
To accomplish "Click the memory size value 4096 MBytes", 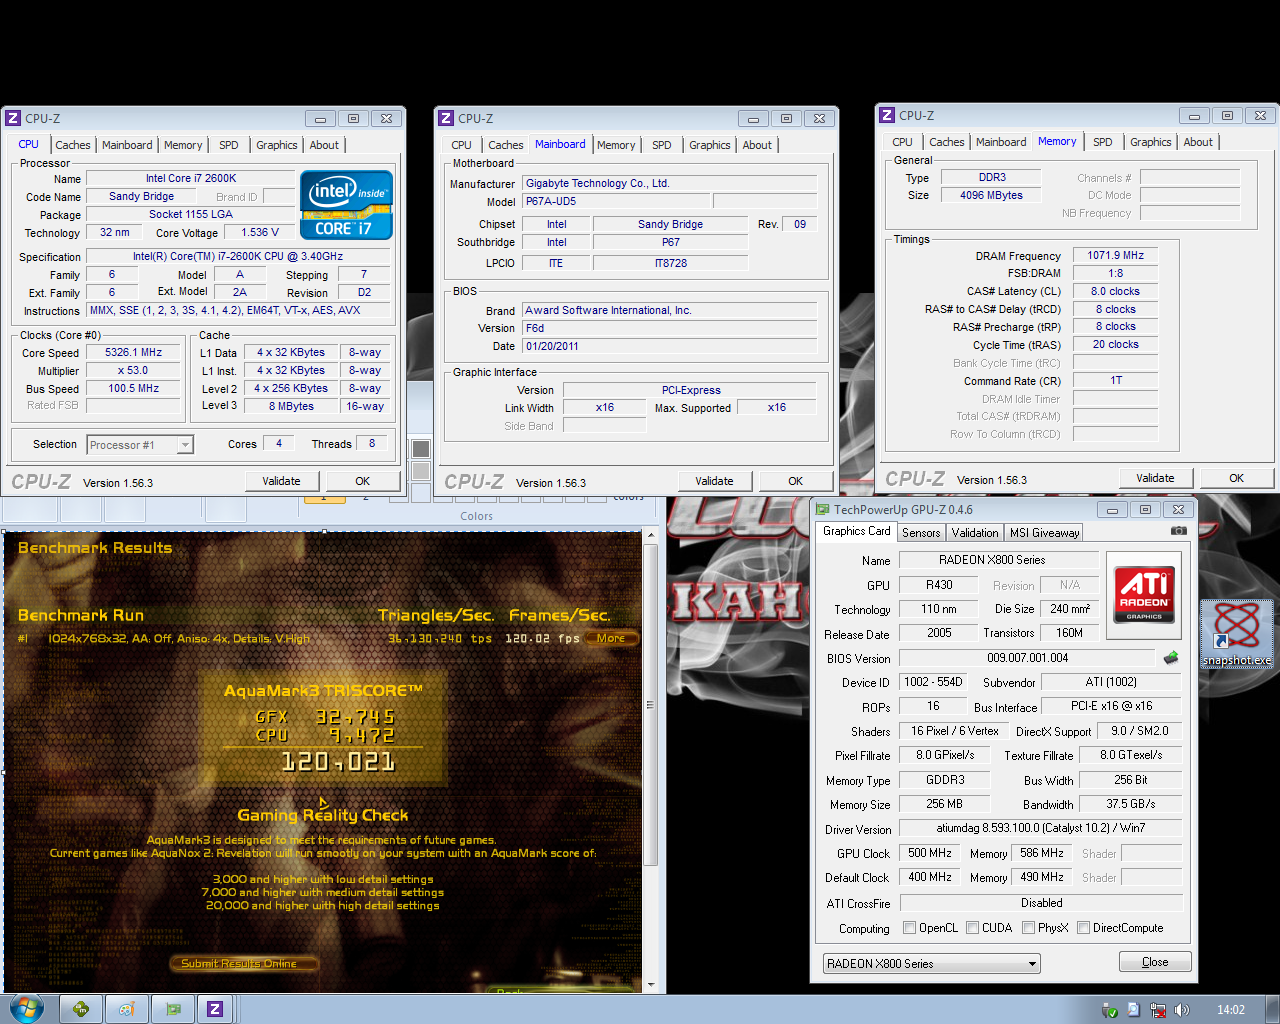I will (x=992, y=195).
